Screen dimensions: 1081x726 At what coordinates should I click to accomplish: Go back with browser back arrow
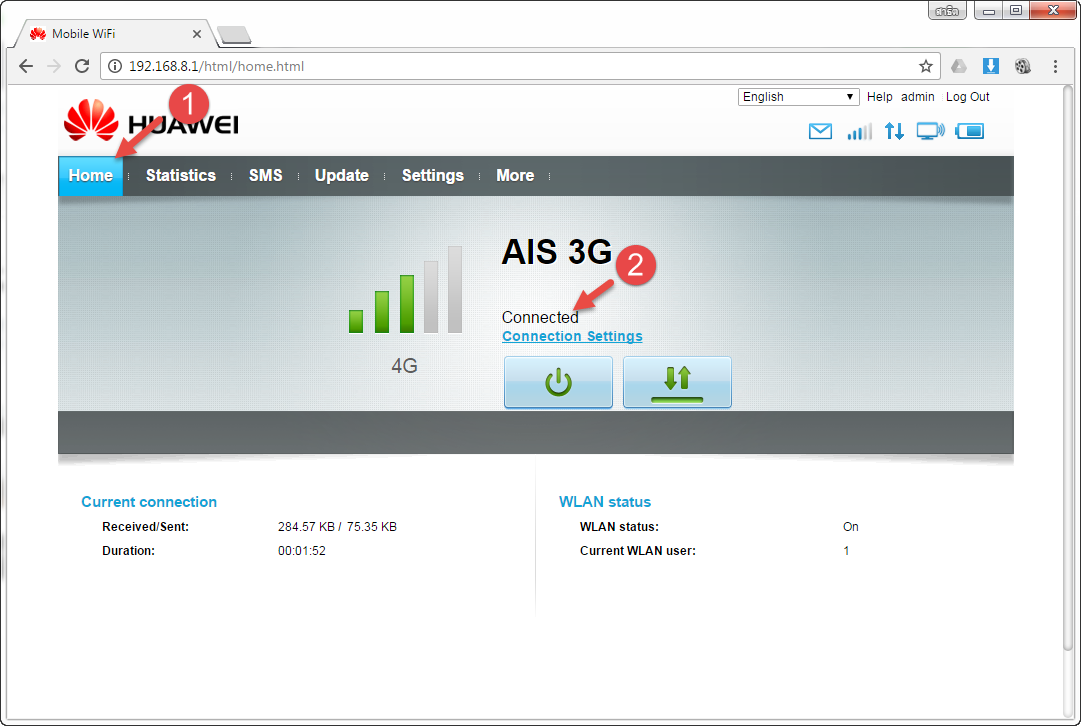coord(26,66)
